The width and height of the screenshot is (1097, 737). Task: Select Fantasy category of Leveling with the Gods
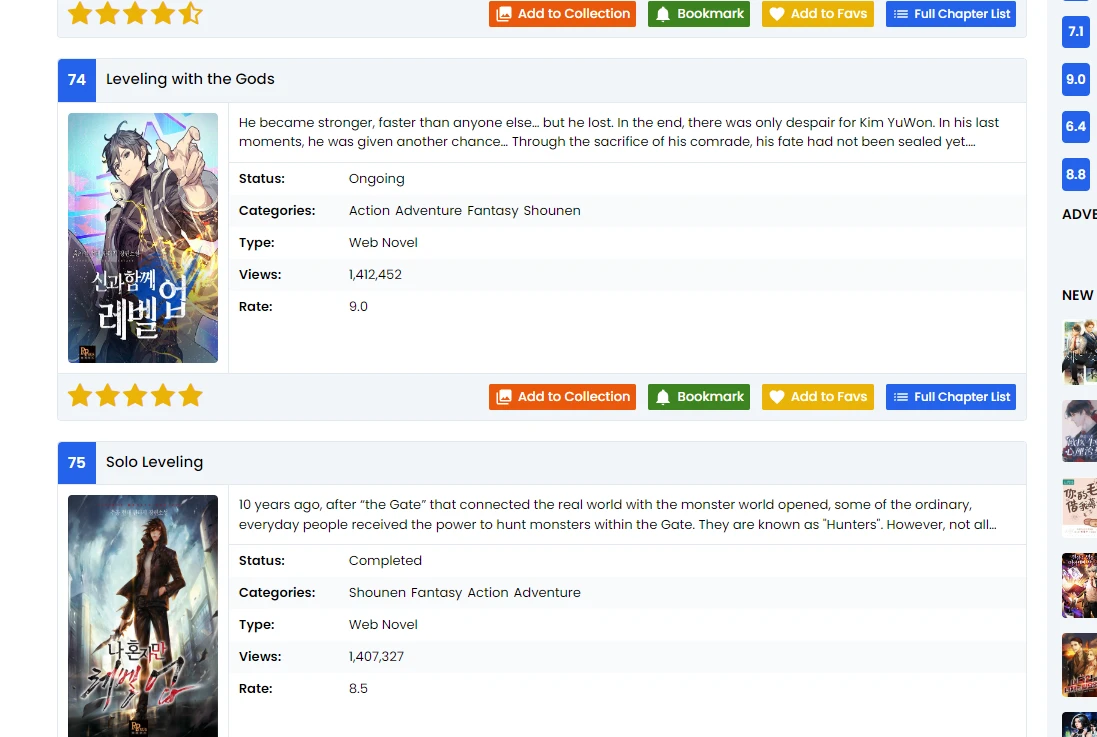point(493,211)
